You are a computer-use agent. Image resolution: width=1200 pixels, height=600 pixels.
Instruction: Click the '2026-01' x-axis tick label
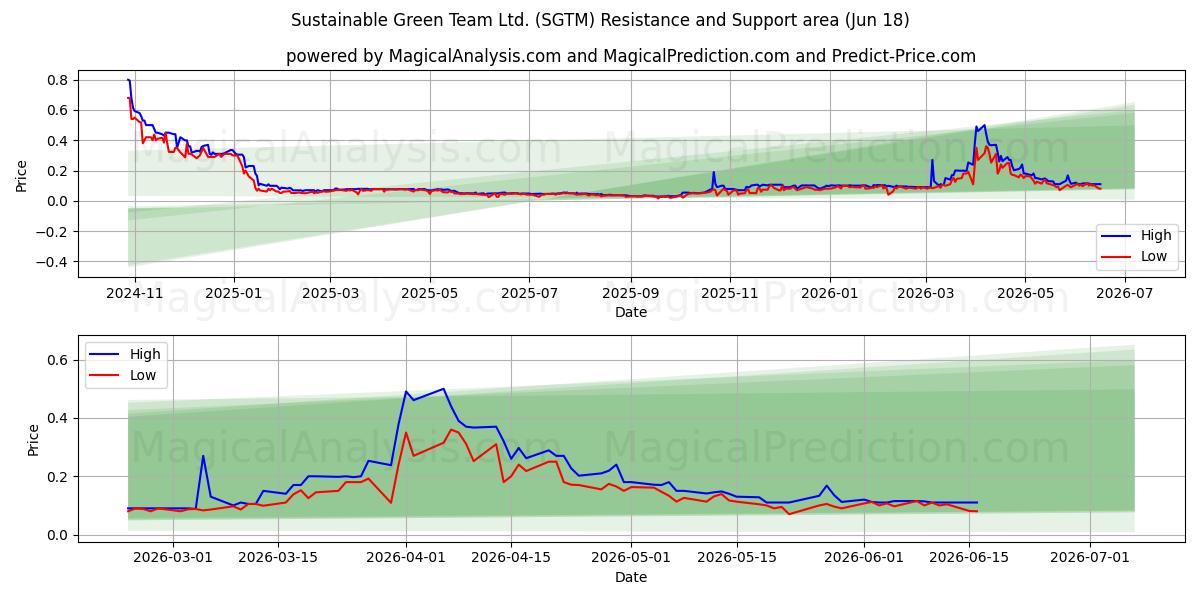[x=830, y=293]
